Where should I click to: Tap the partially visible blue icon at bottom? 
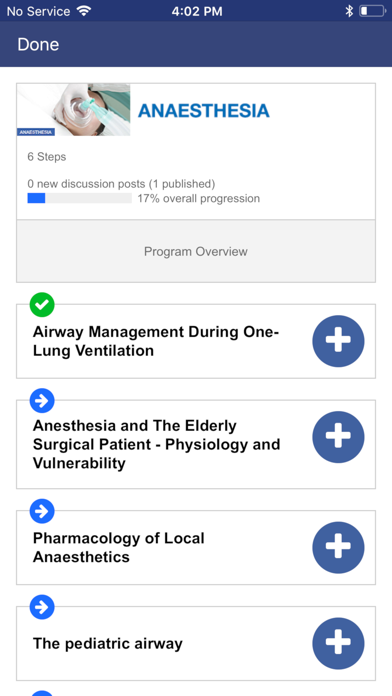pos(42,693)
